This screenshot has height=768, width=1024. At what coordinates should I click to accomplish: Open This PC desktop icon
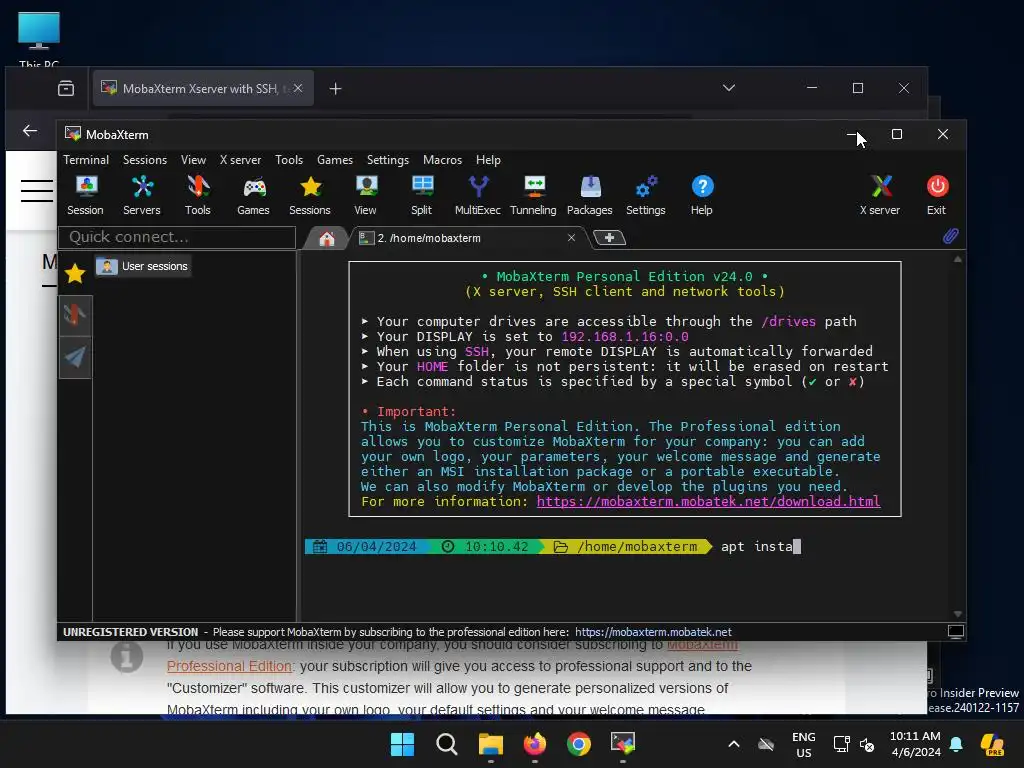click(x=39, y=39)
